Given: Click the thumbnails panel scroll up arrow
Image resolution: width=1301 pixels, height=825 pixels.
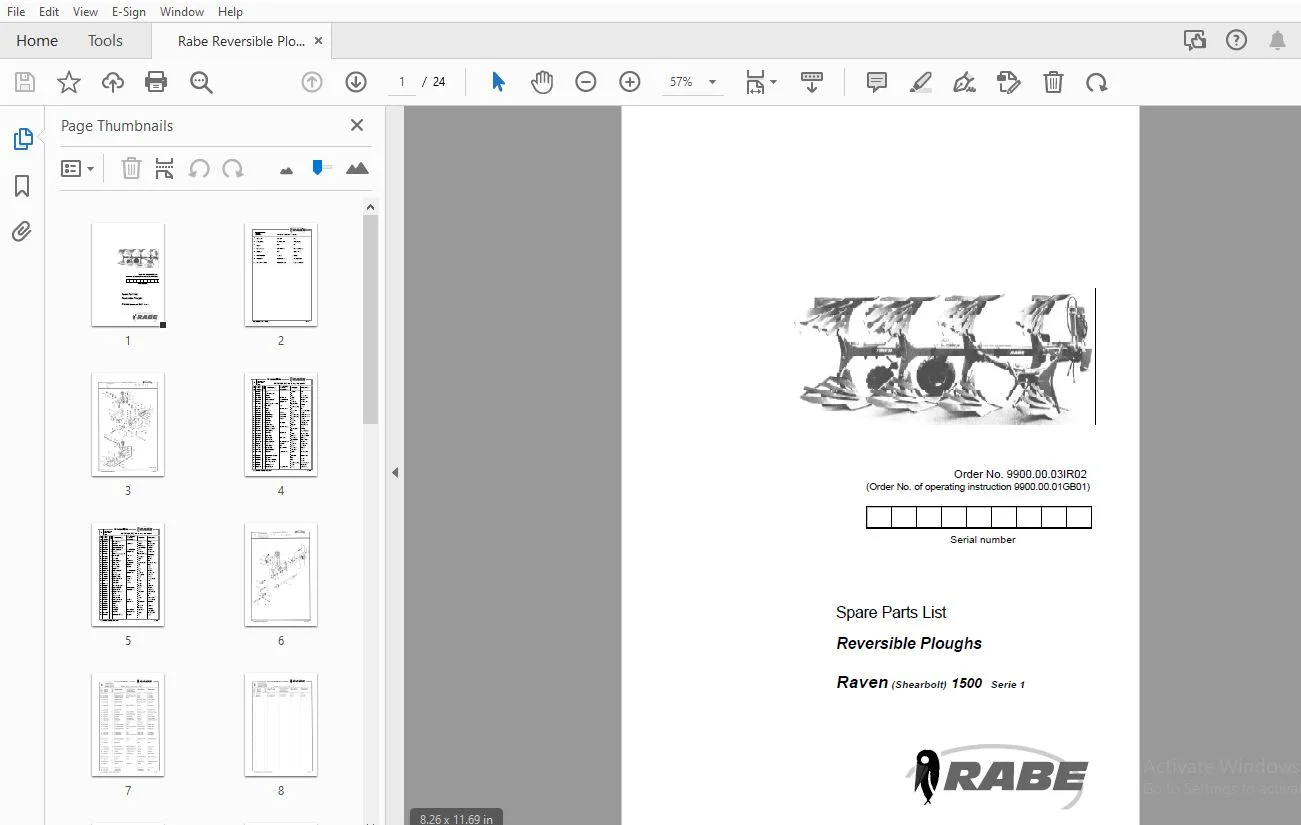Looking at the screenshot, I should click(370, 207).
